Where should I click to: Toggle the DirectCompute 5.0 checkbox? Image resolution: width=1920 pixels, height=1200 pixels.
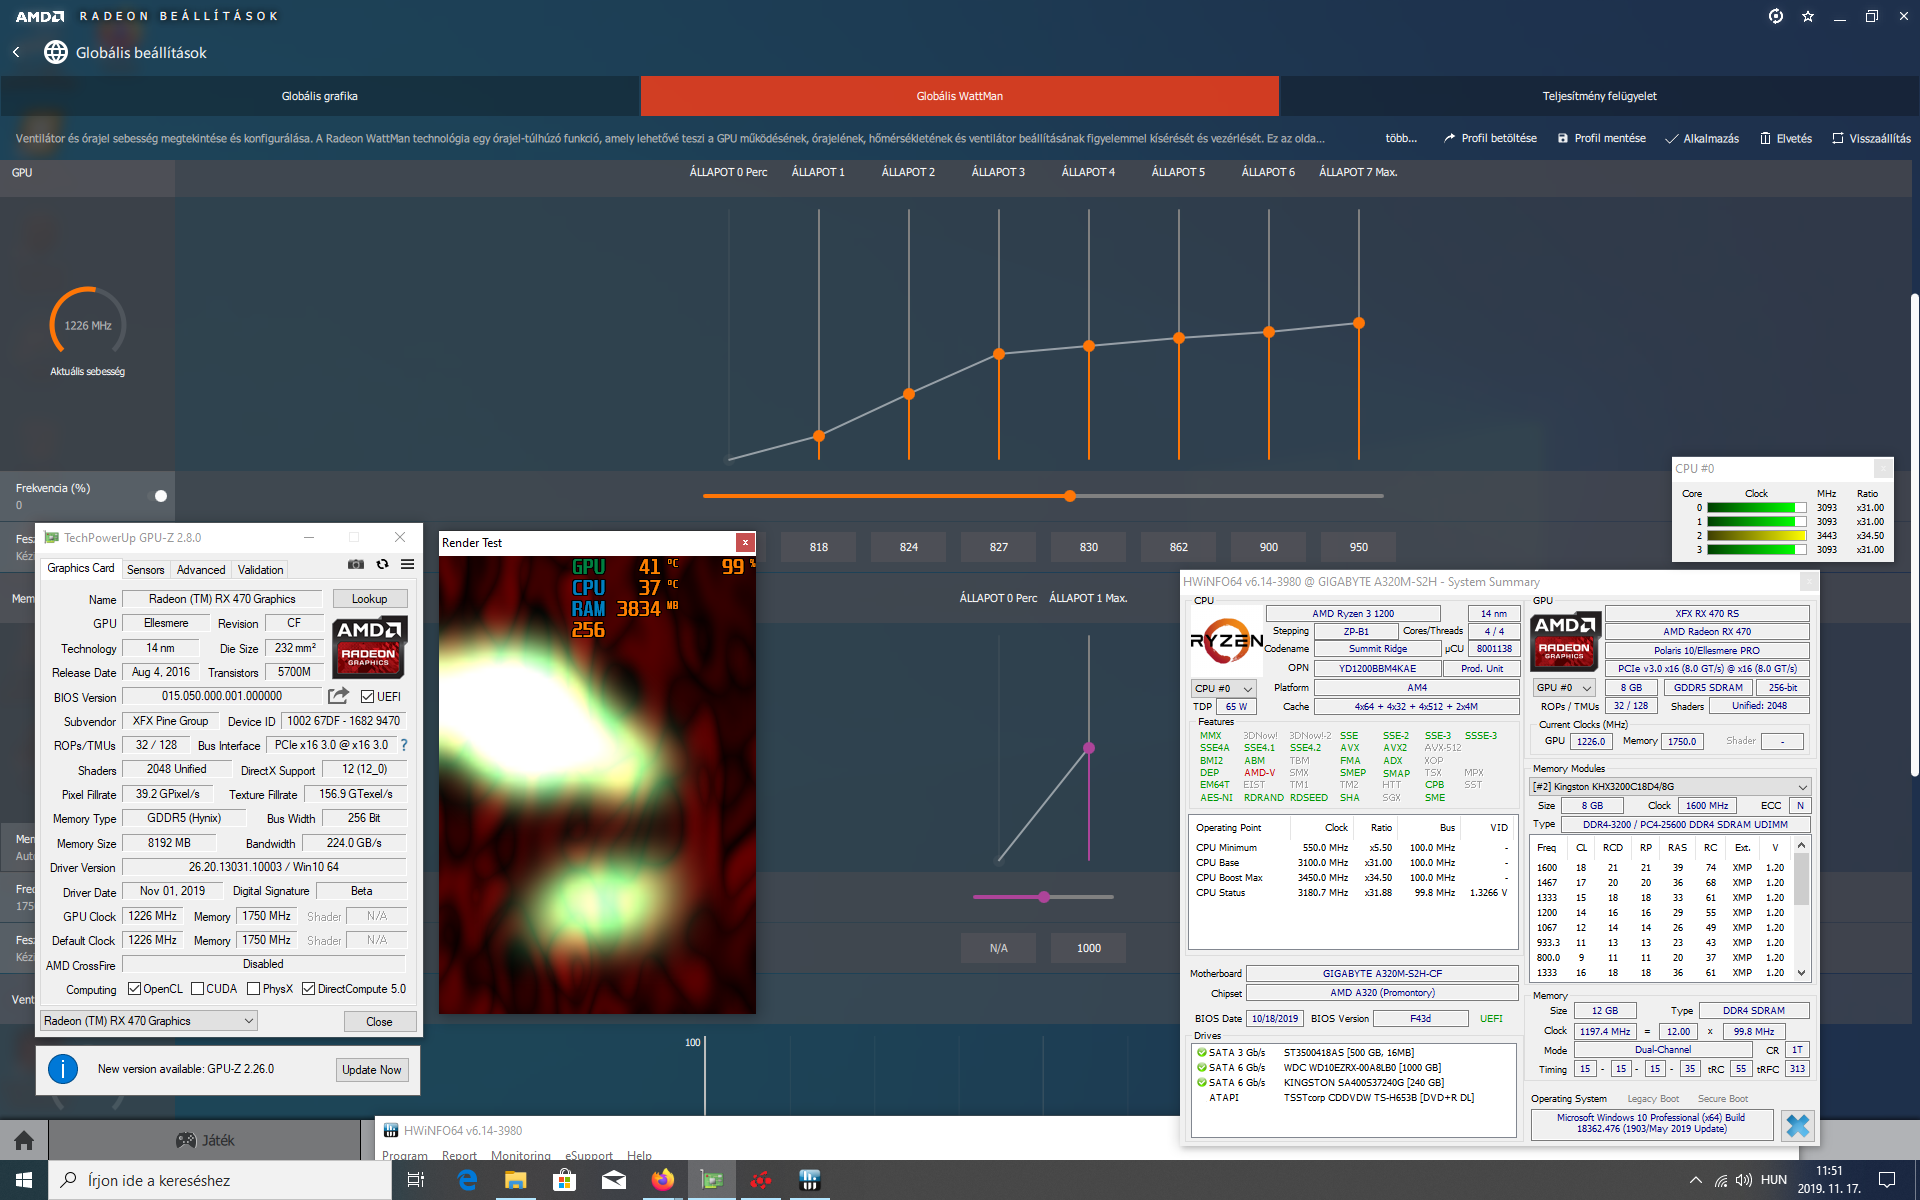(309, 989)
